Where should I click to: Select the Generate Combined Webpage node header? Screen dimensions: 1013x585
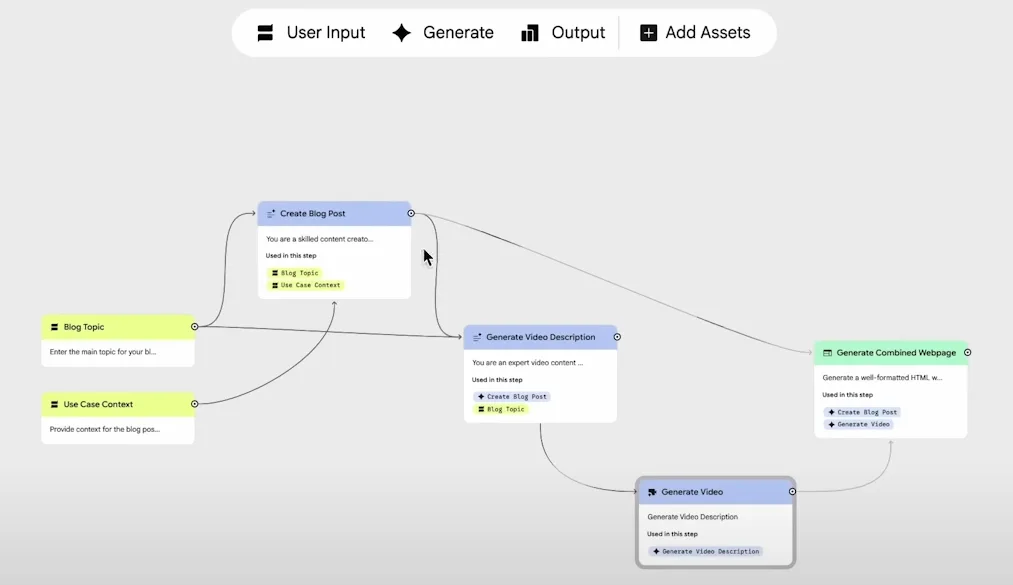pyautogui.click(x=891, y=353)
